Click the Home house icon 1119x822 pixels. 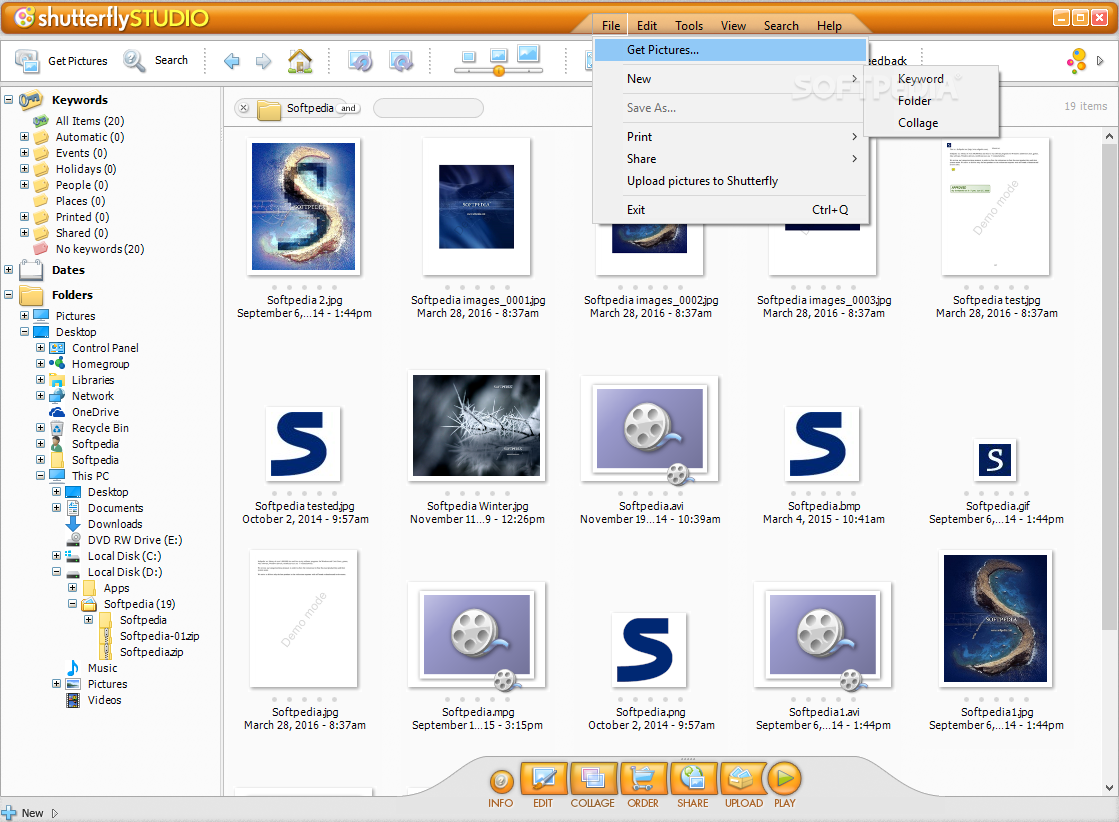click(300, 61)
